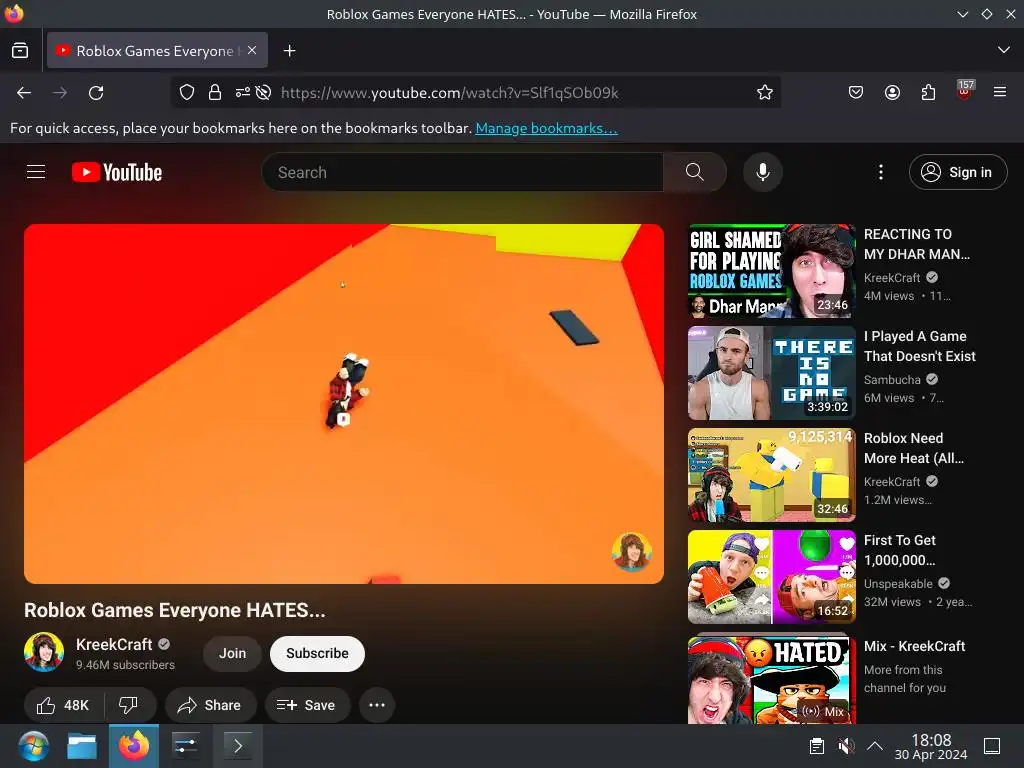Screen dimensions: 1024x768
Task: Click the Join button
Action: pos(232,654)
